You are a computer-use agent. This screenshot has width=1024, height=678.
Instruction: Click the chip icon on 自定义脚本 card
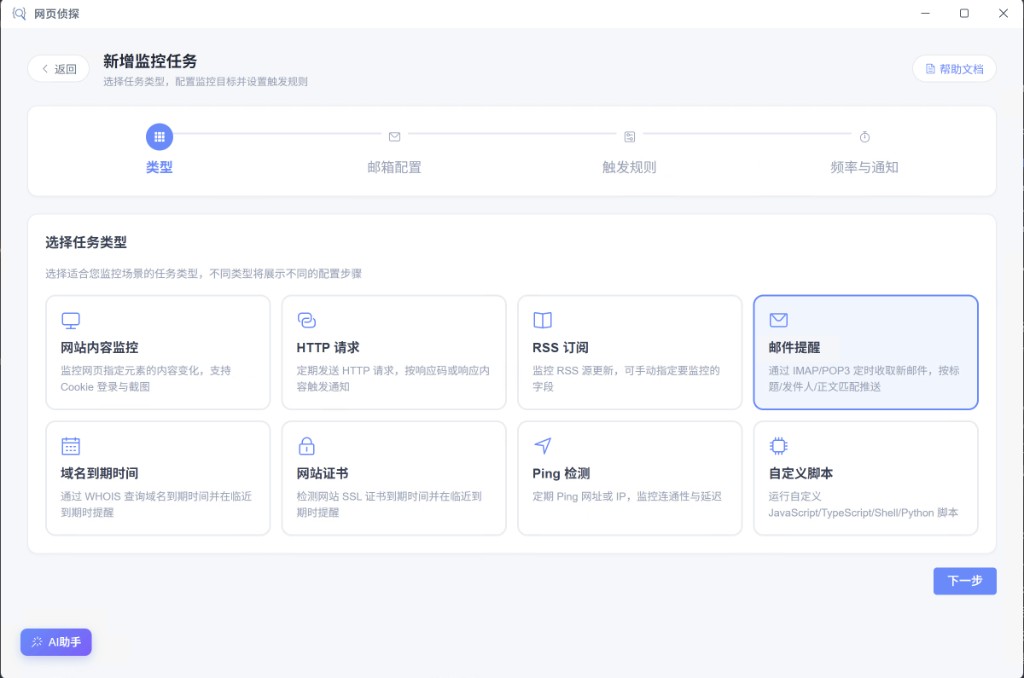tap(778, 446)
